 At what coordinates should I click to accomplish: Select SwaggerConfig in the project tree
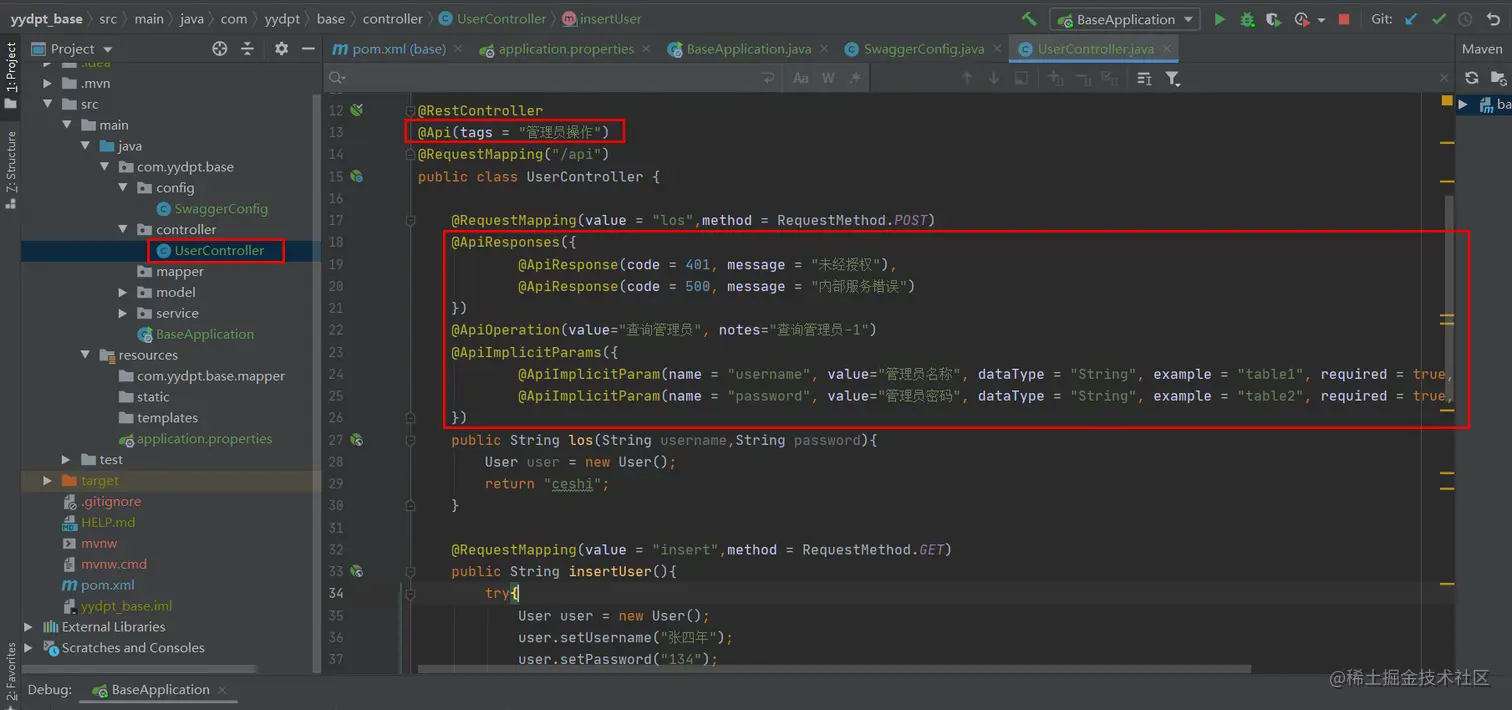[221, 209]
